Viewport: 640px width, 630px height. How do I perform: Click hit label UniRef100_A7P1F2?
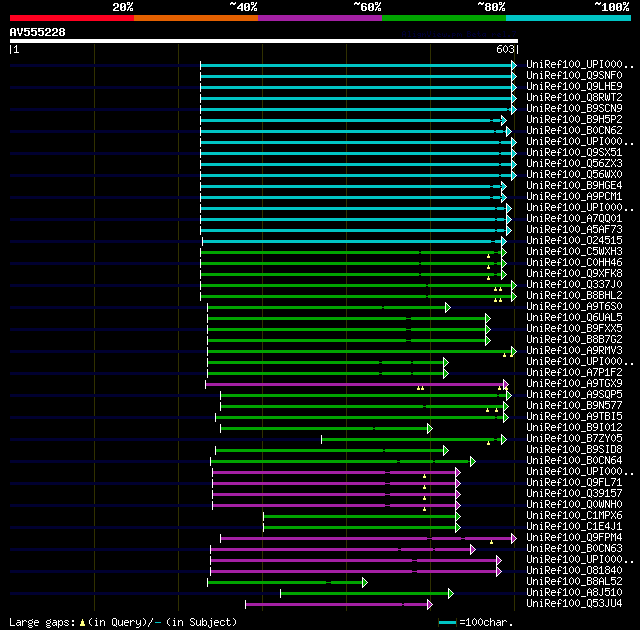click(x=574, y=373)
